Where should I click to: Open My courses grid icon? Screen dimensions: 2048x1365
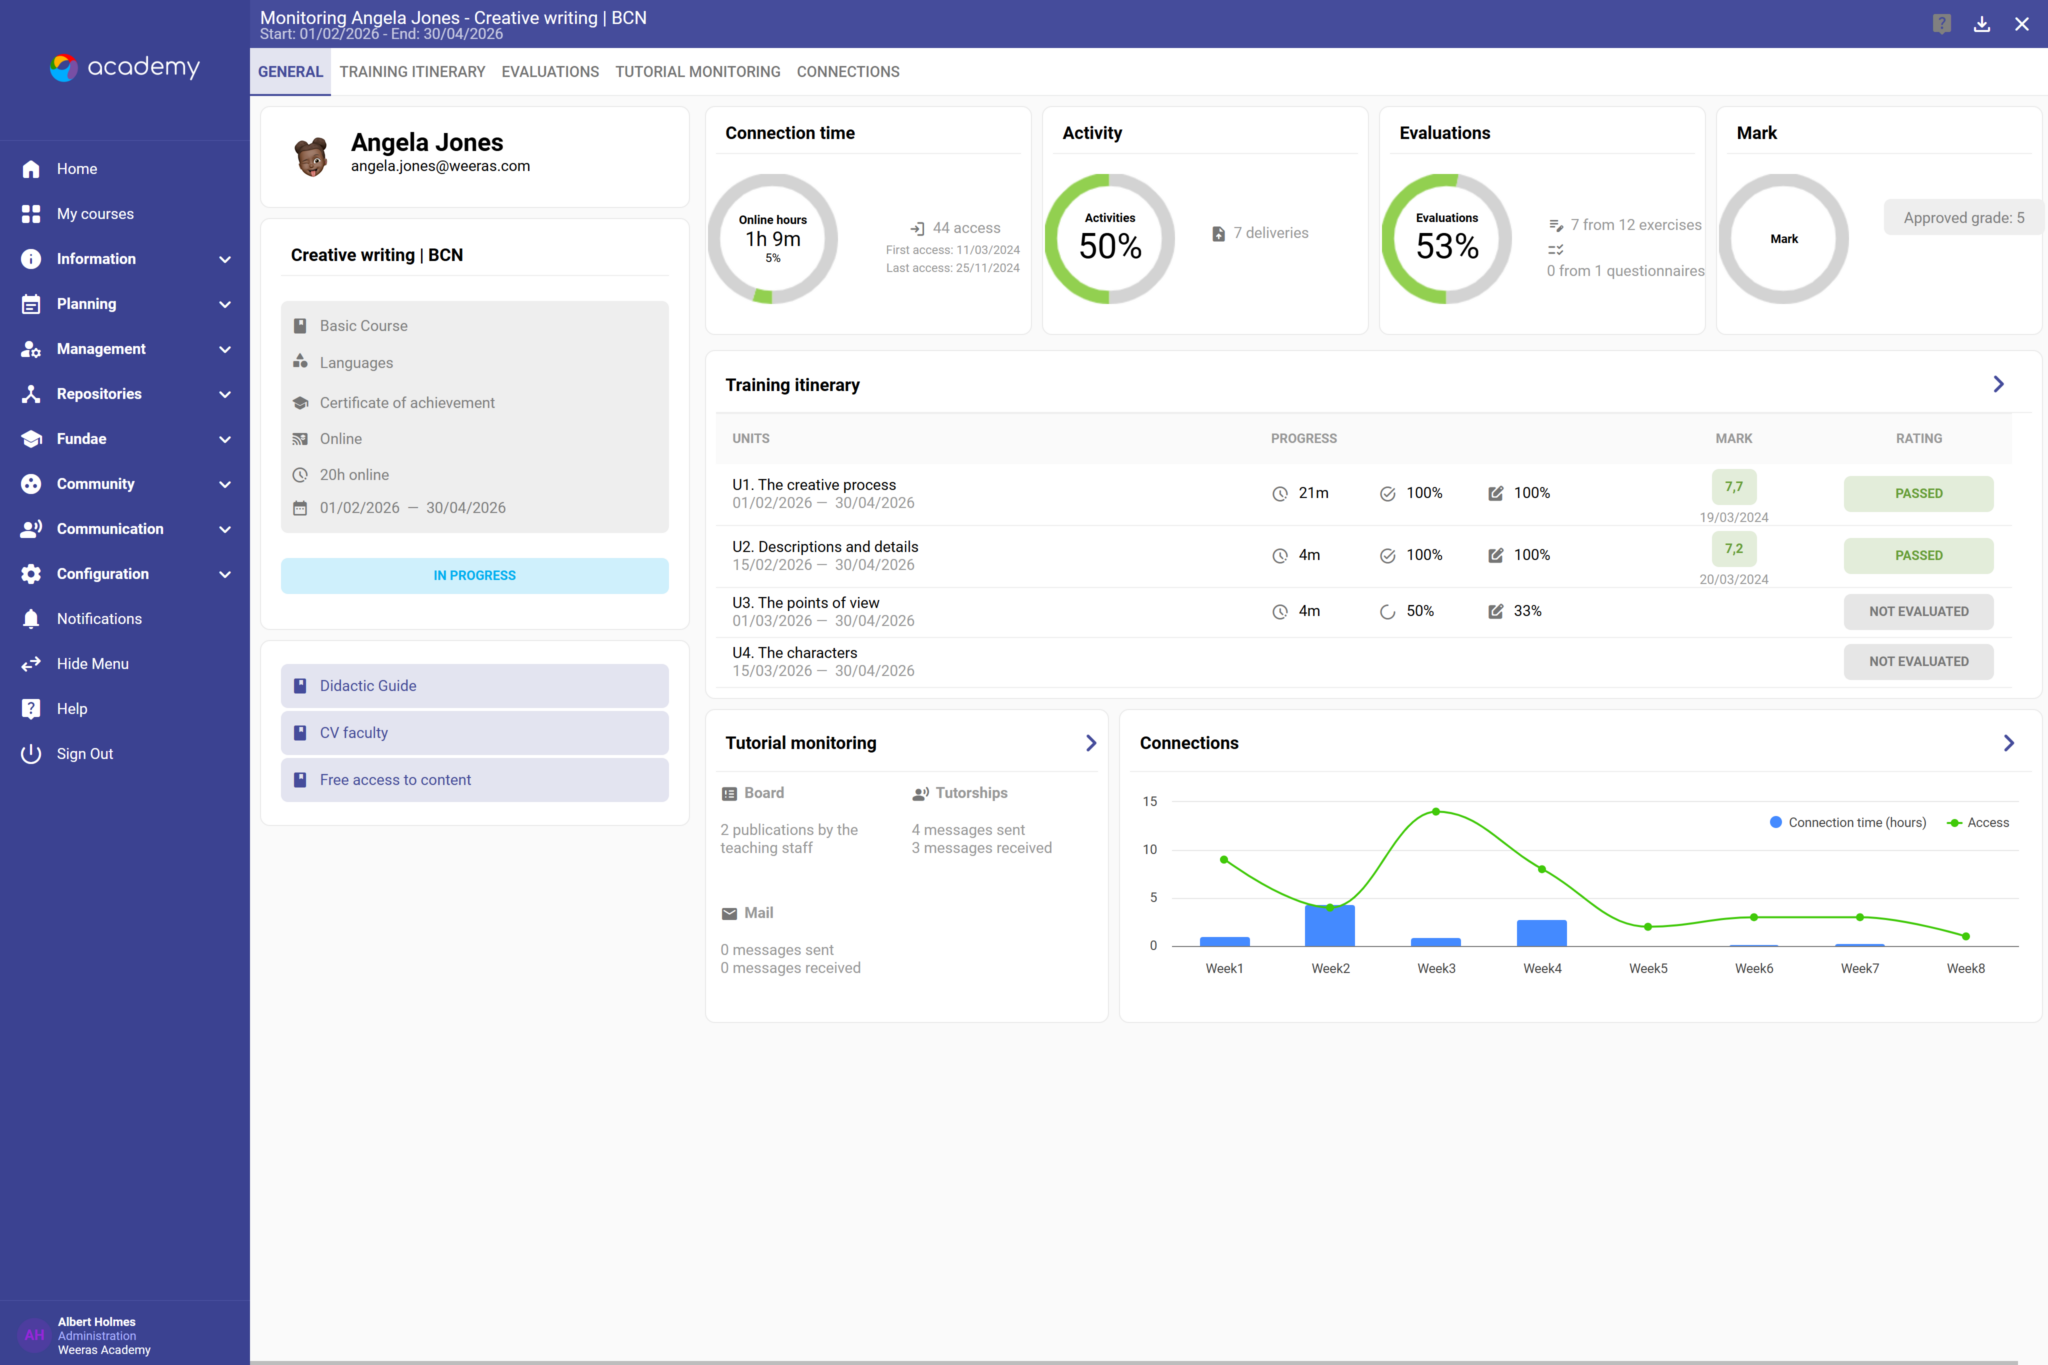(31, 214)
